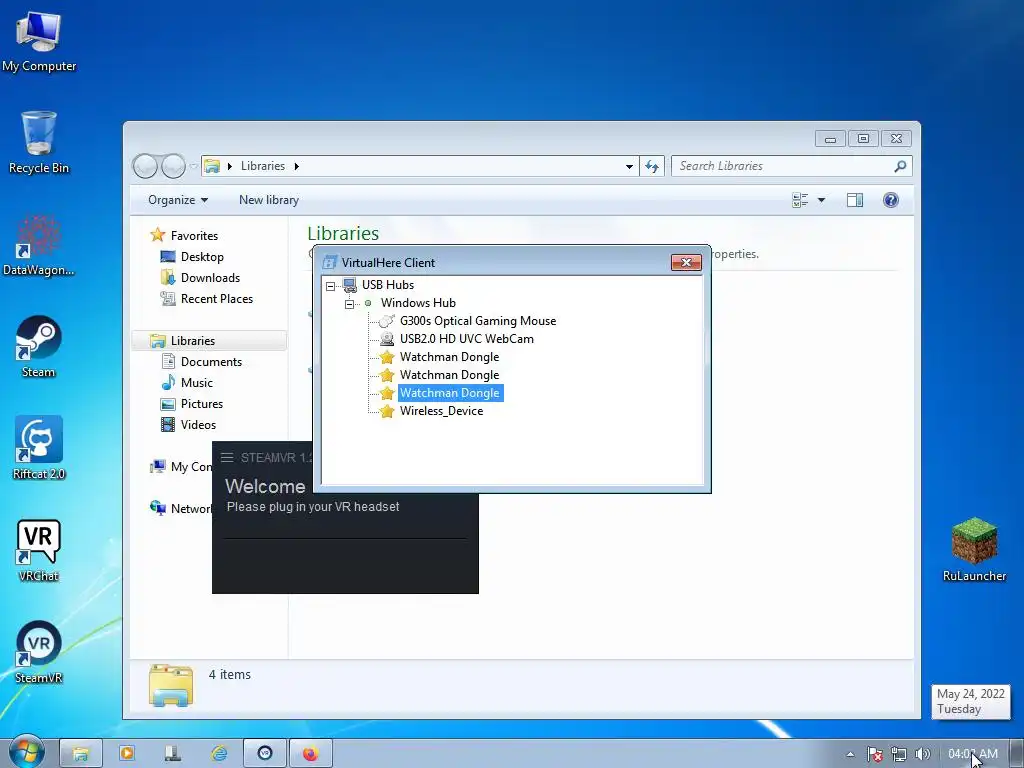
Task: Open the address bar history dropdown
Action: 629,167
